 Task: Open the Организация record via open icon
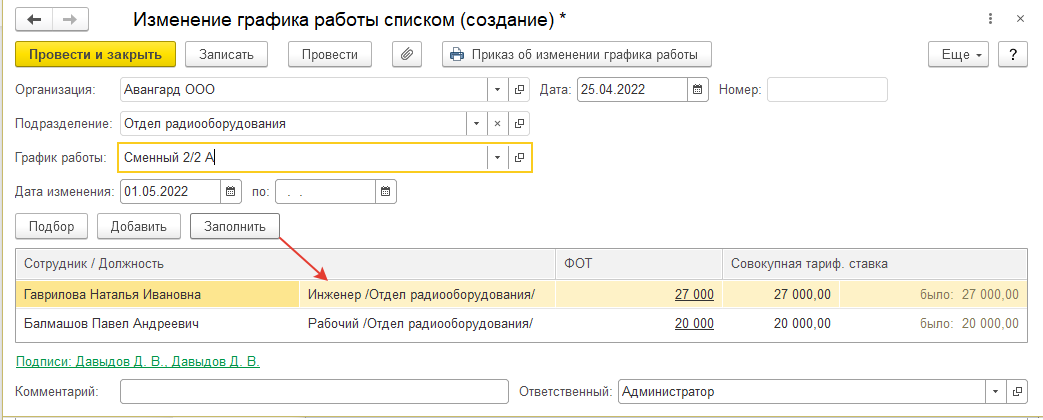click(x=520, y=90)
